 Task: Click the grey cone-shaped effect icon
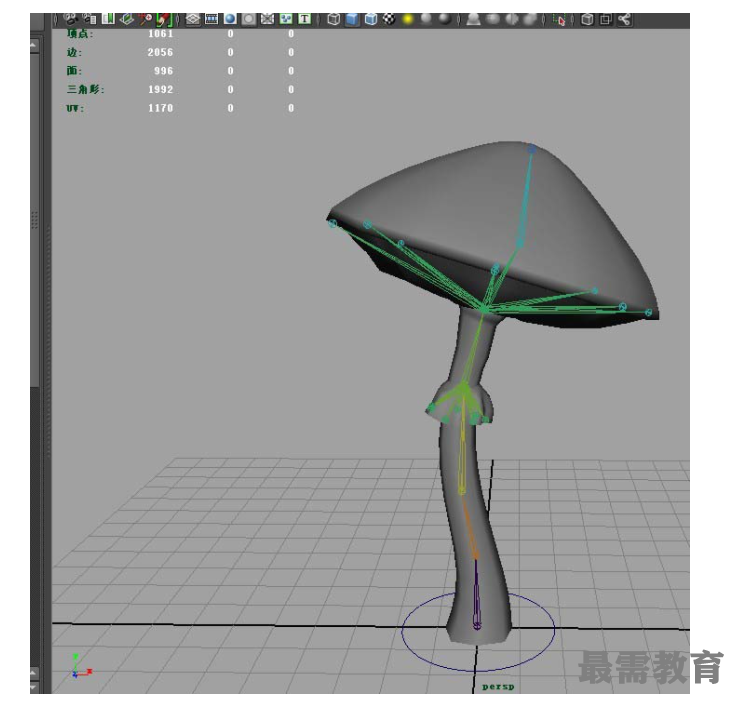pyautogui.click(x=473, y=19)
